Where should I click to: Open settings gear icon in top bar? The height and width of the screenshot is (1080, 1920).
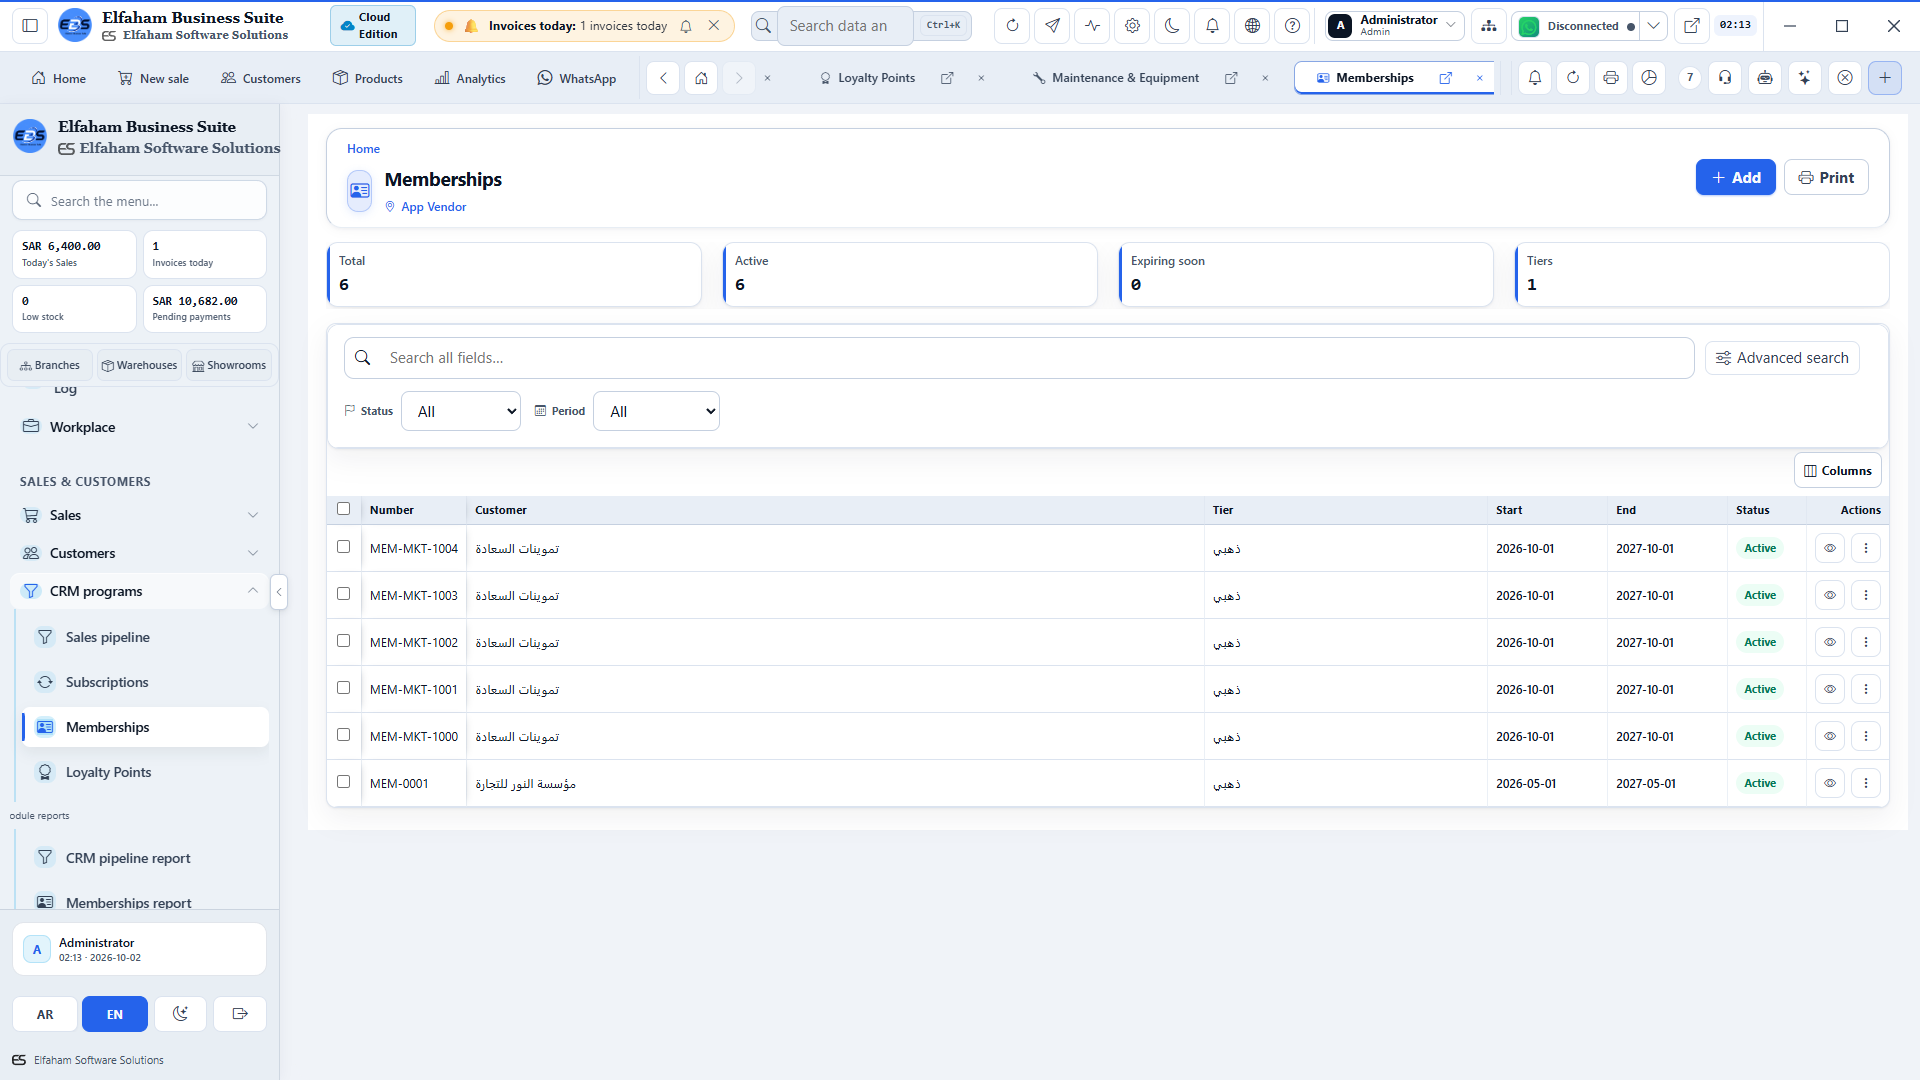(x=1132, y=26)
